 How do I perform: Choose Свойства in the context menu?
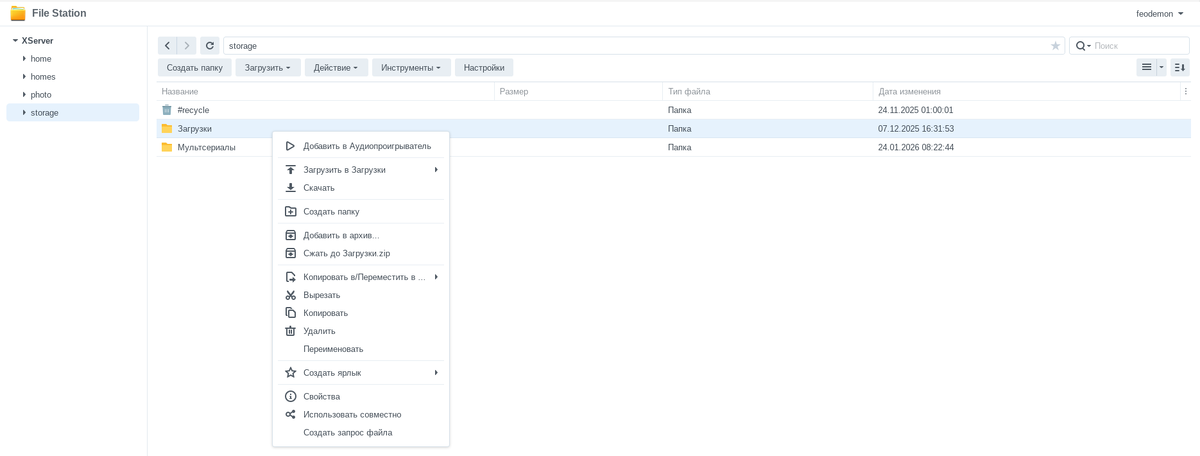click(x=321, y=397)
